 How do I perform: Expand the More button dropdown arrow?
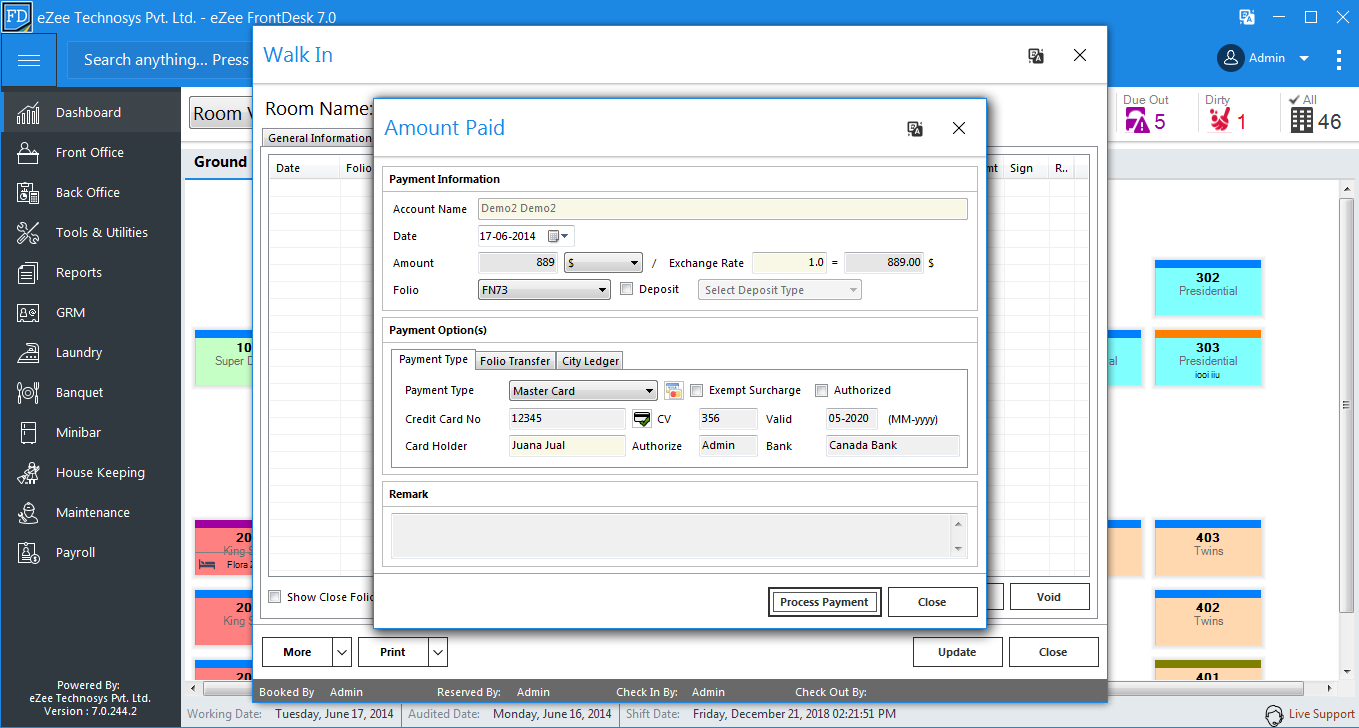pyautogui.click(x=342, y=652)
